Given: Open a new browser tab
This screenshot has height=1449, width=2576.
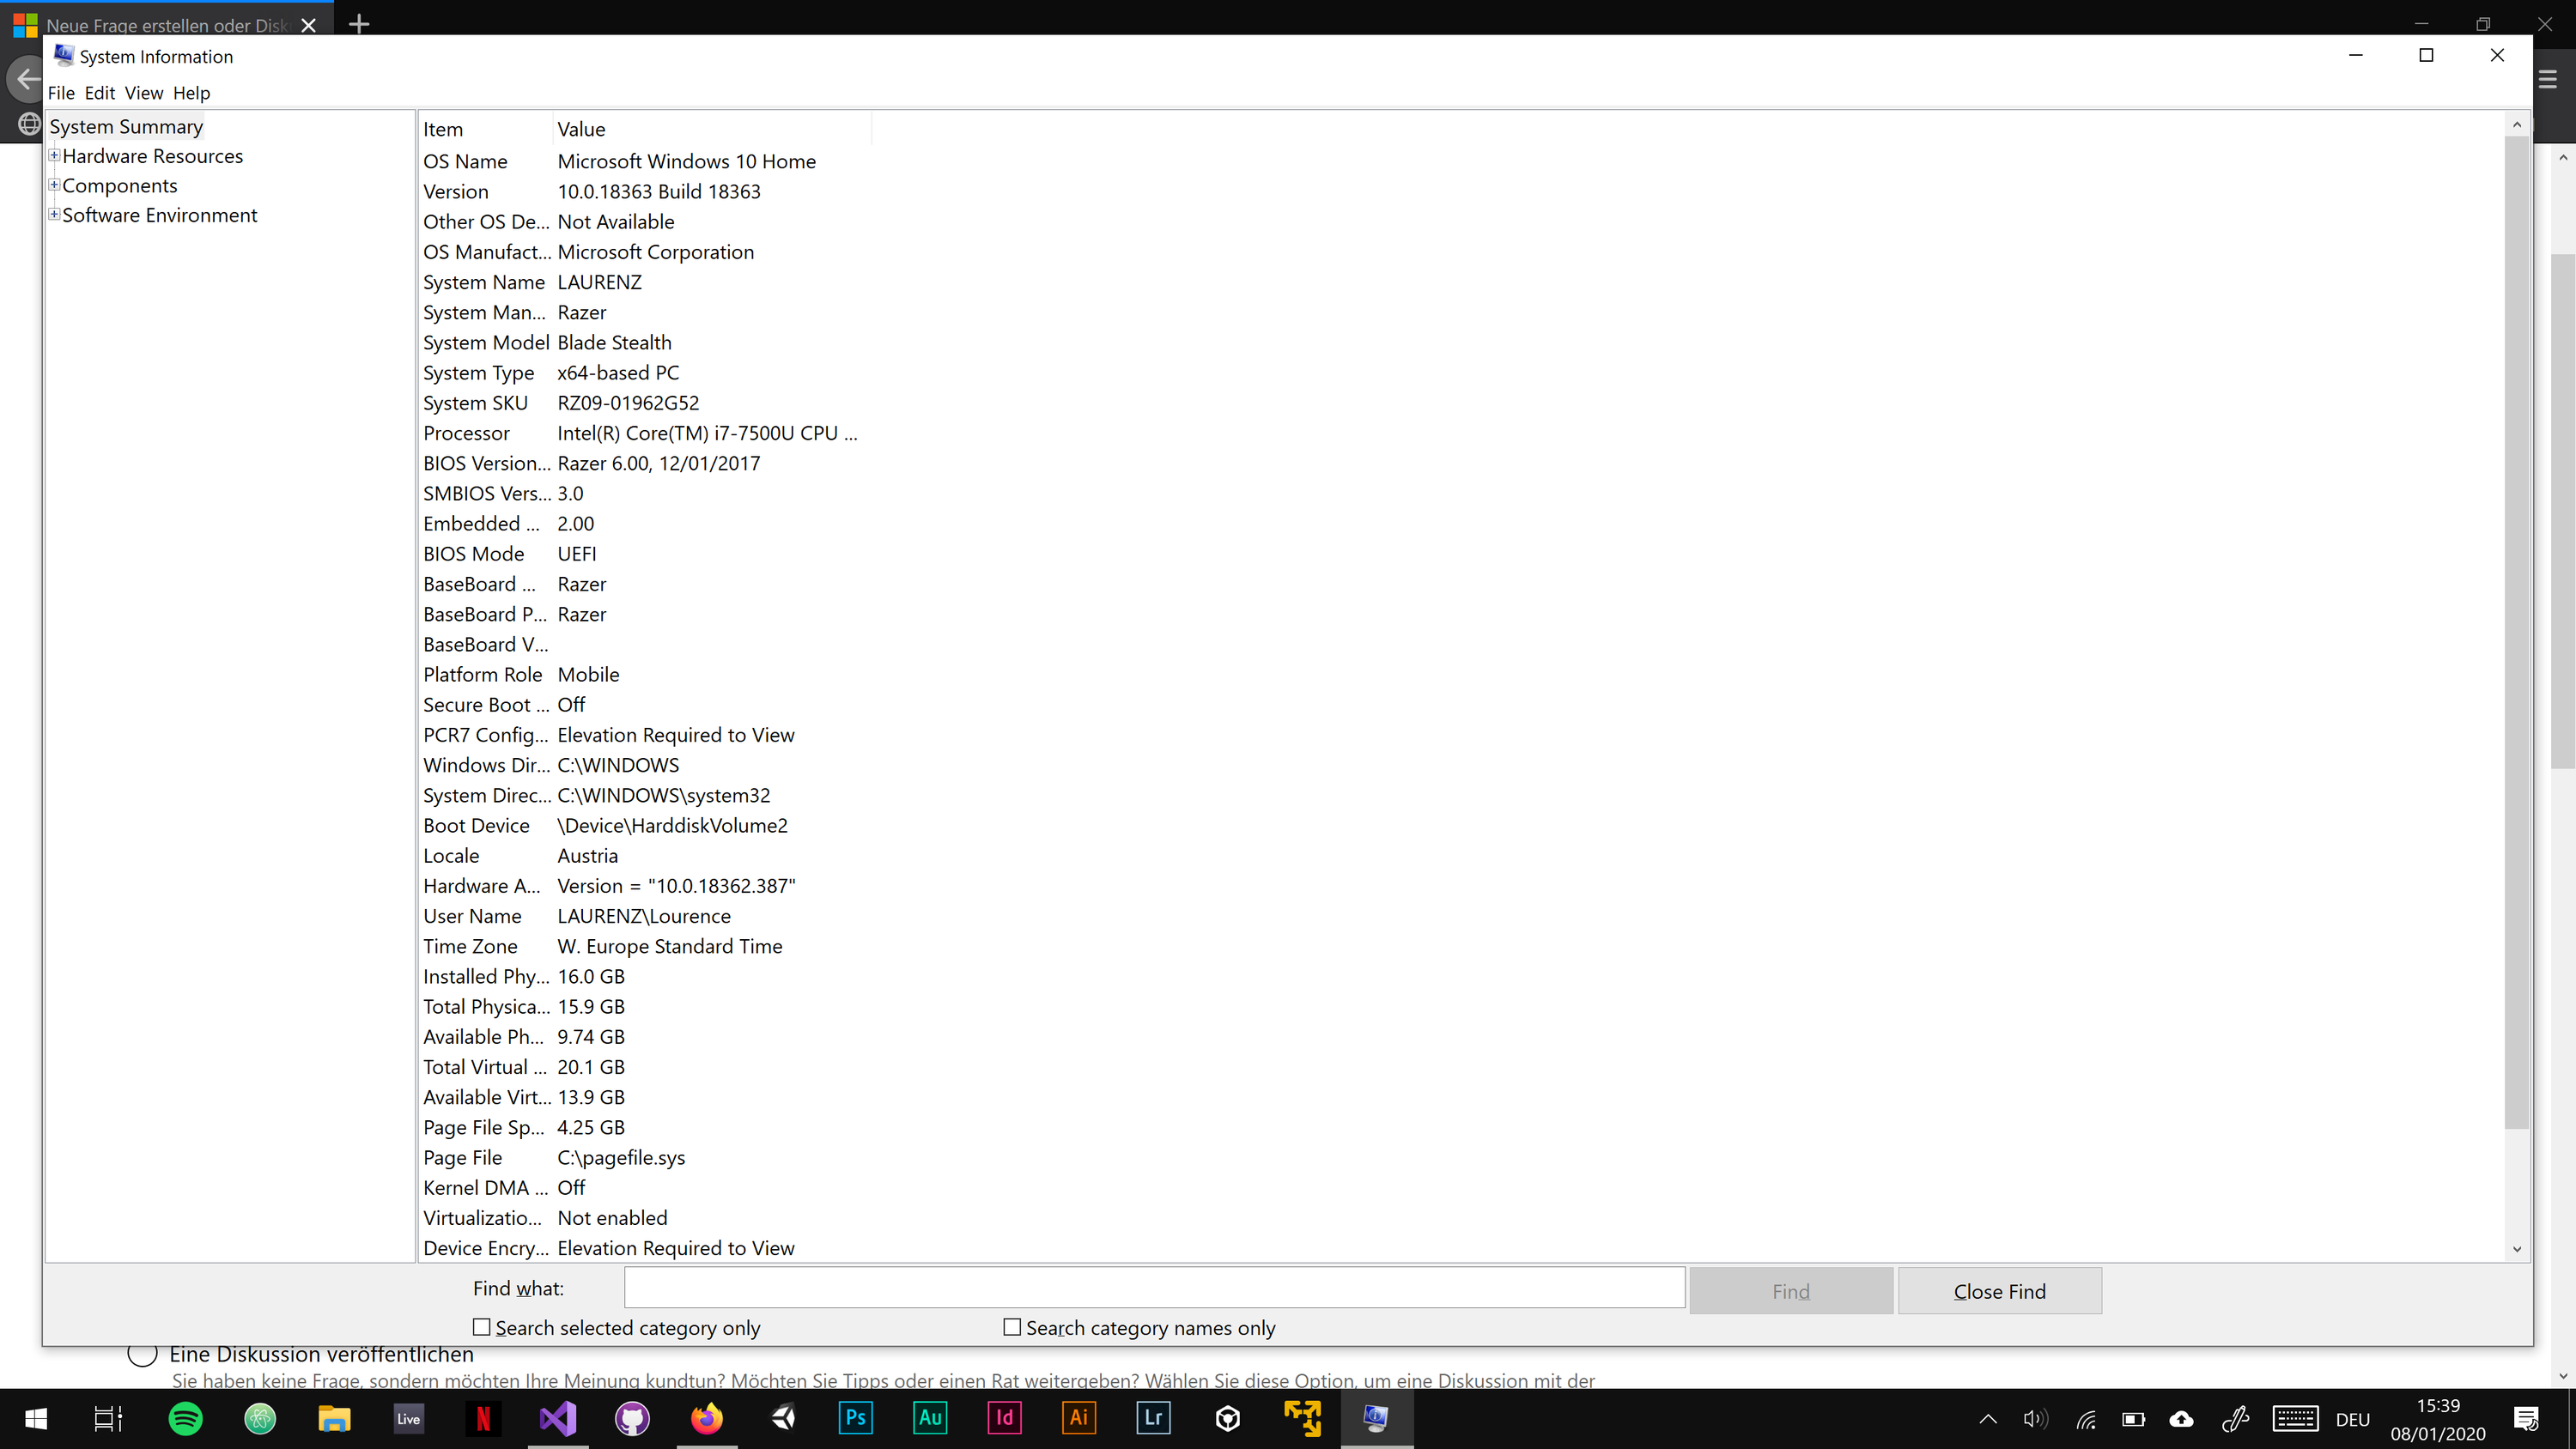Looking at the screenshot, I should (x=359, y=24).
